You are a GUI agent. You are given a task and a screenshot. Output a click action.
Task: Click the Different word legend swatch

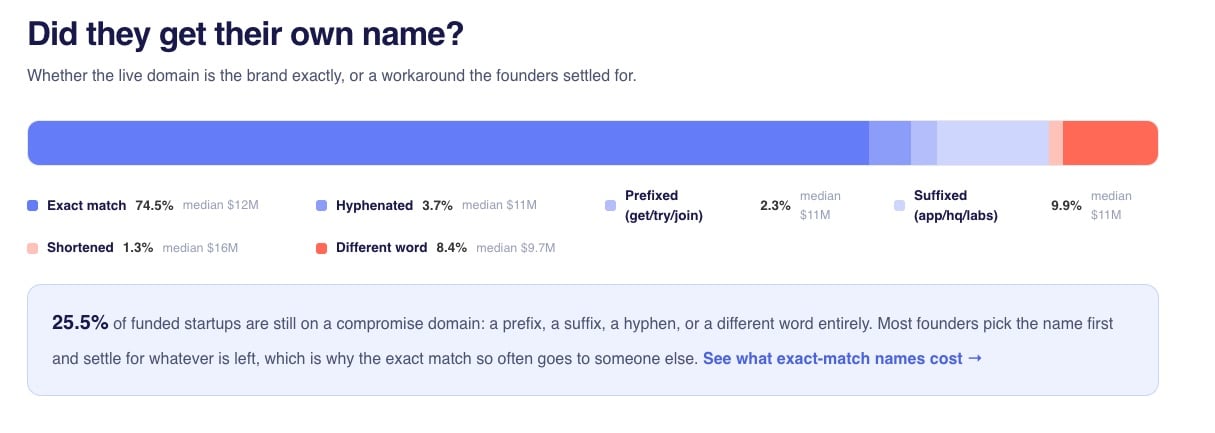pyautogui.click(x=321, y=247)
